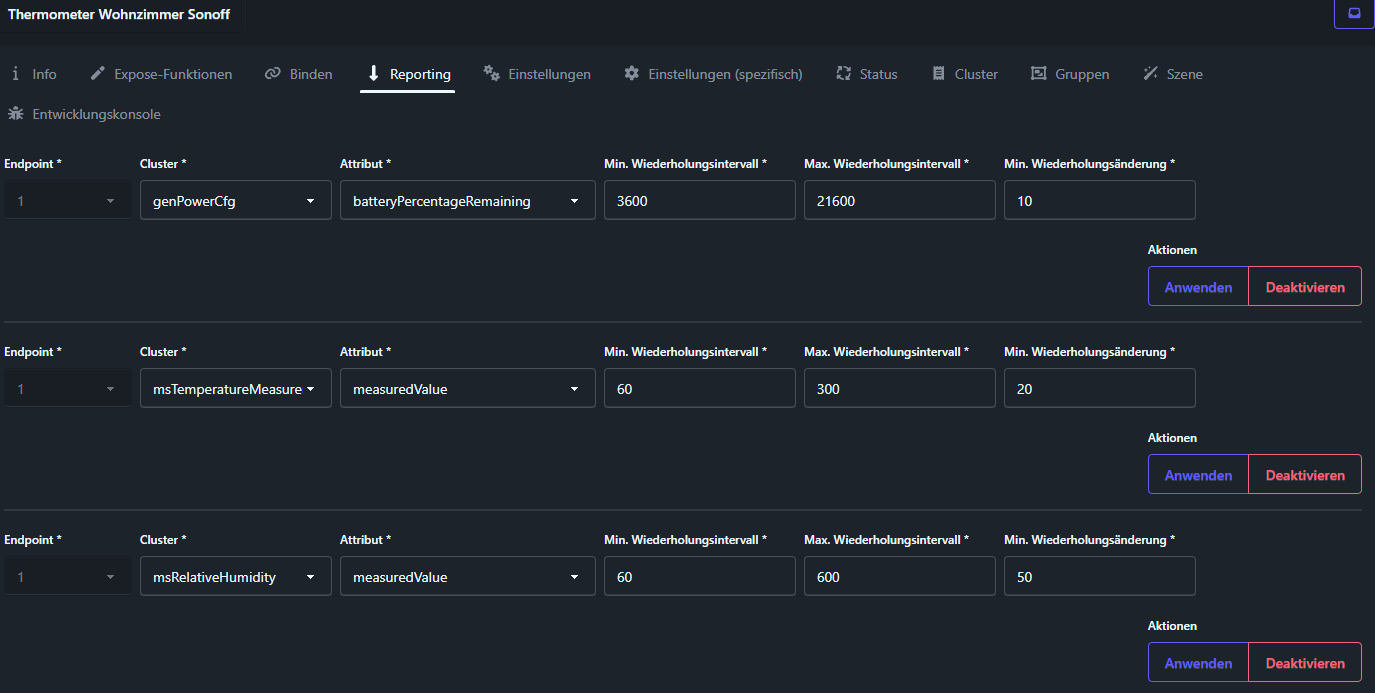Click the bug icon for Entwicklungskonsole
The height and width of the screenshot is (693, 1375).
click(x=15, y=114)
